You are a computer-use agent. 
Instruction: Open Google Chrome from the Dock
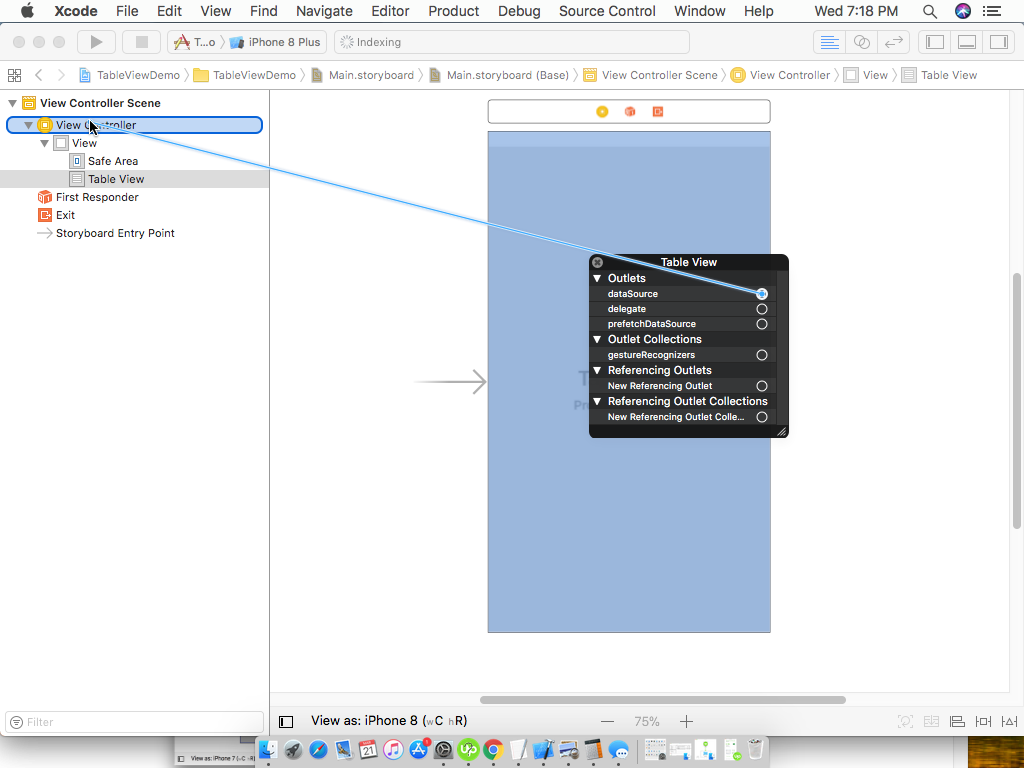tap(493, 750)
